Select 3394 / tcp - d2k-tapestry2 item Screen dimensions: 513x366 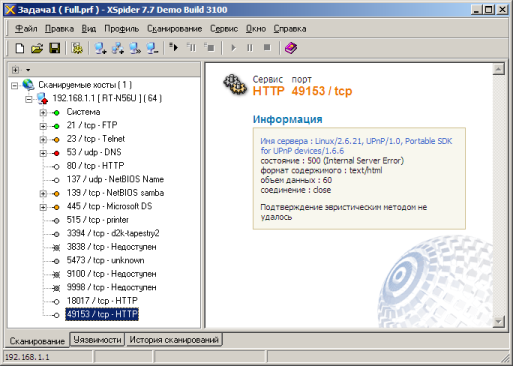coord(113,233)
